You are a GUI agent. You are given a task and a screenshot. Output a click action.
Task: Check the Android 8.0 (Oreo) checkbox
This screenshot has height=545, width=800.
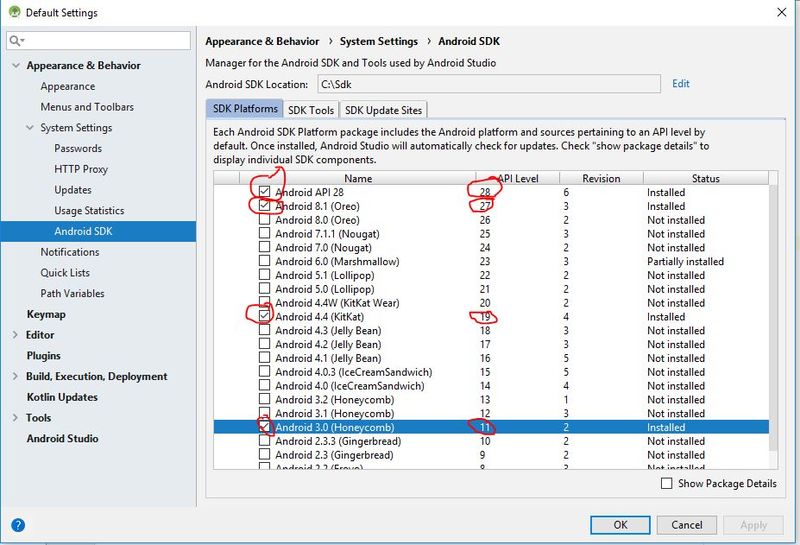point(264,219)
